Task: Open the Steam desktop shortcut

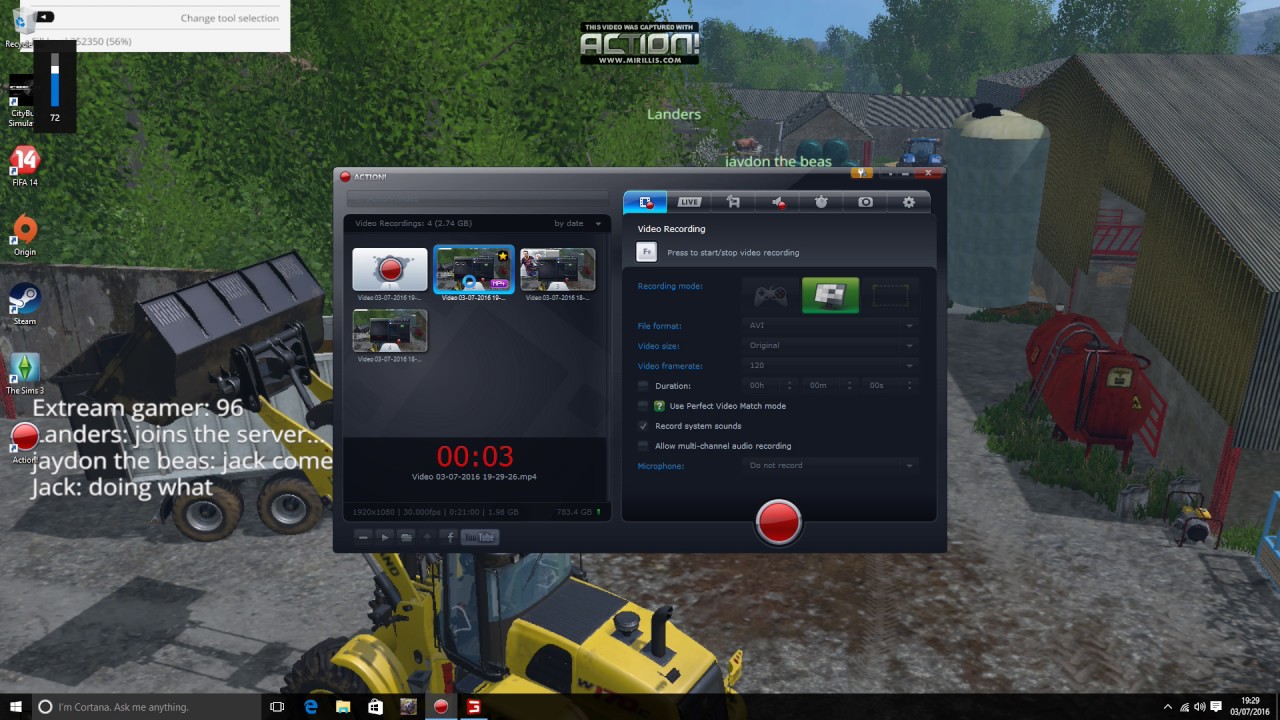Action: click(x=24, y=305)
